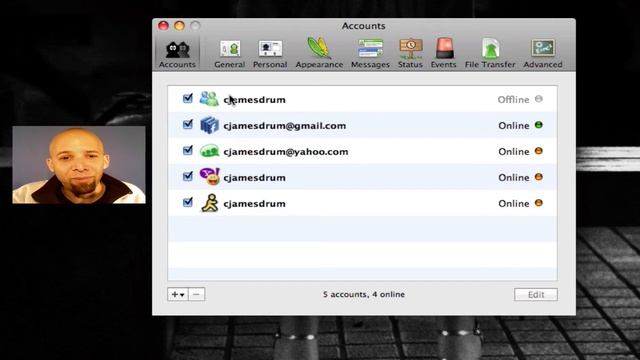Open the File Transfer preferences pane
The image size is (640, 360).
coord(490,54)
